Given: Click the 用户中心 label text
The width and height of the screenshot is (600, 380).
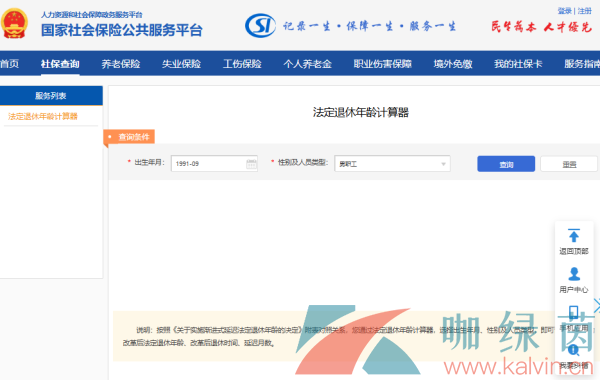Looking at the screenshot, I should coord(574,289).
